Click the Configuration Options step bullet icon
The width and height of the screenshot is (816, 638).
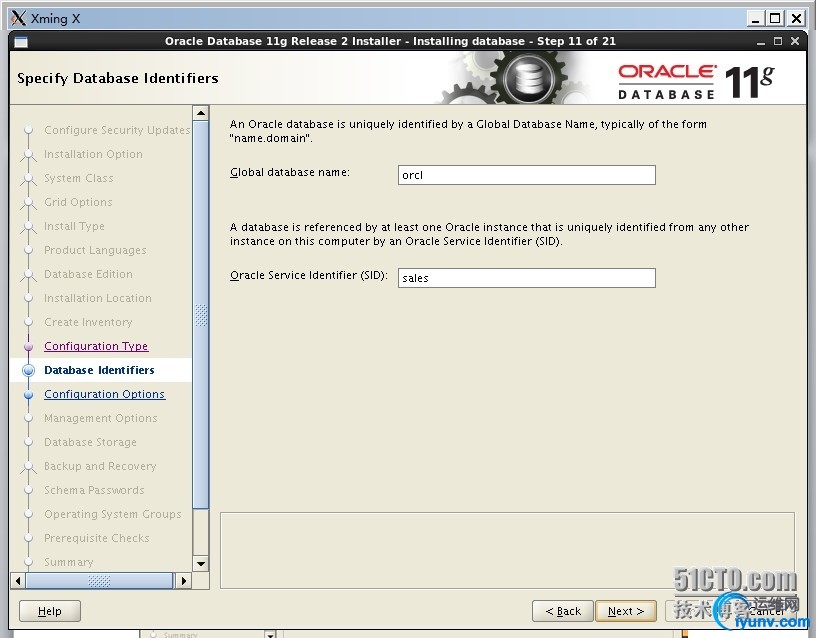tap(29, 394)
